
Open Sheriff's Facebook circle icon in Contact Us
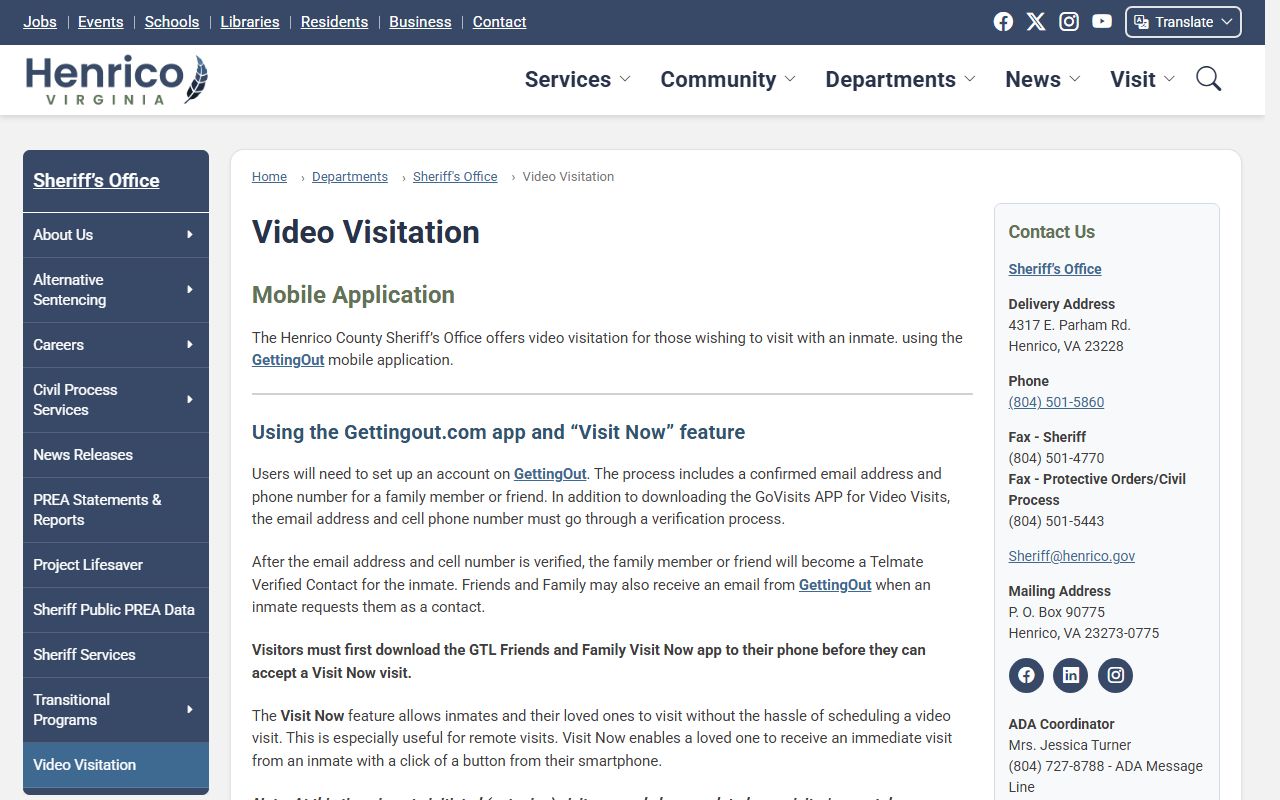point(1026,675)
